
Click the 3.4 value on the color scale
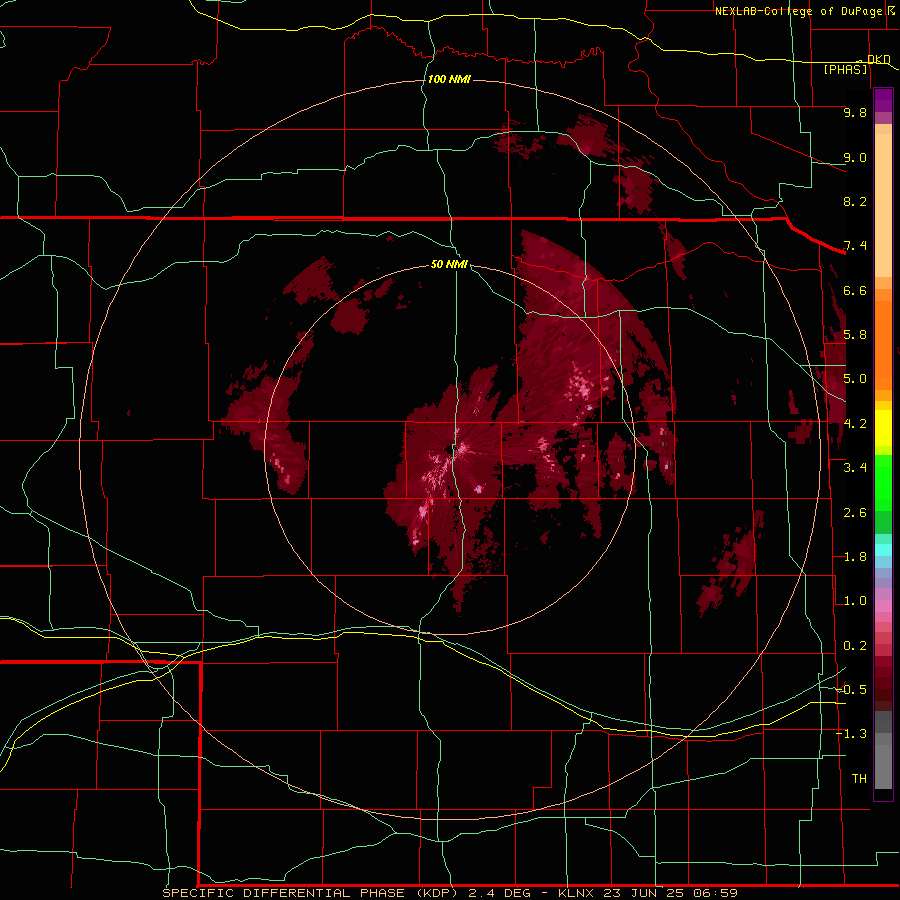855,468
